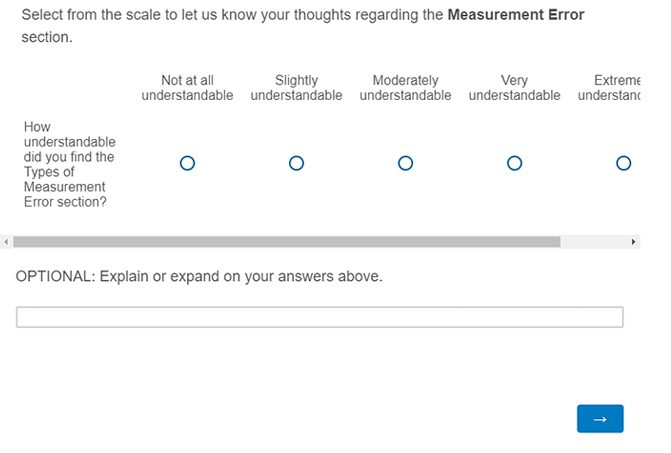Click the 'OPTIONAL: Explain or expand' prompt text
The width and height of the screenshot is (671, 453).
tap(199, 276)
